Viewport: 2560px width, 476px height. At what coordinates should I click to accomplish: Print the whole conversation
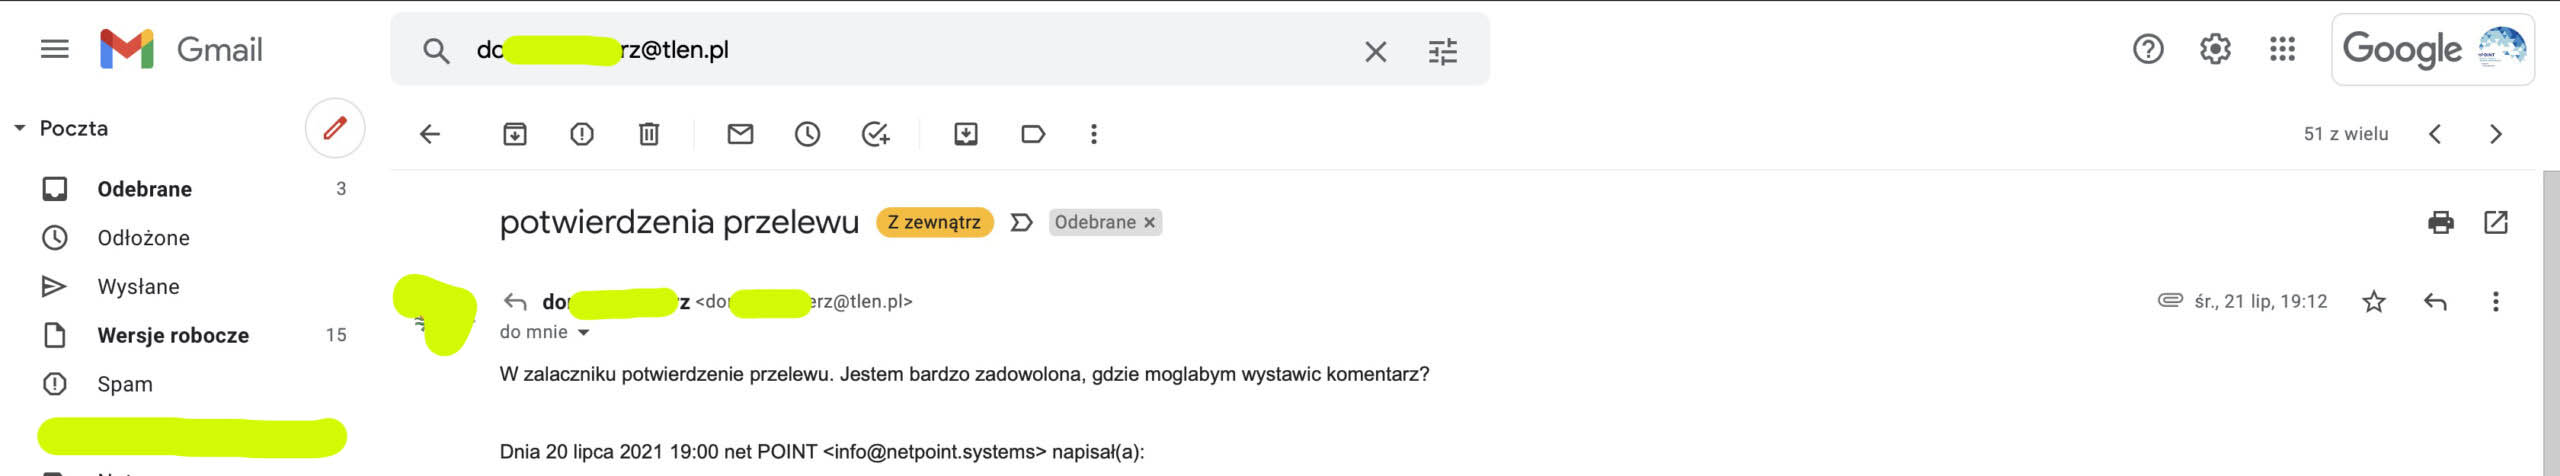click(x=2440, y=222)
